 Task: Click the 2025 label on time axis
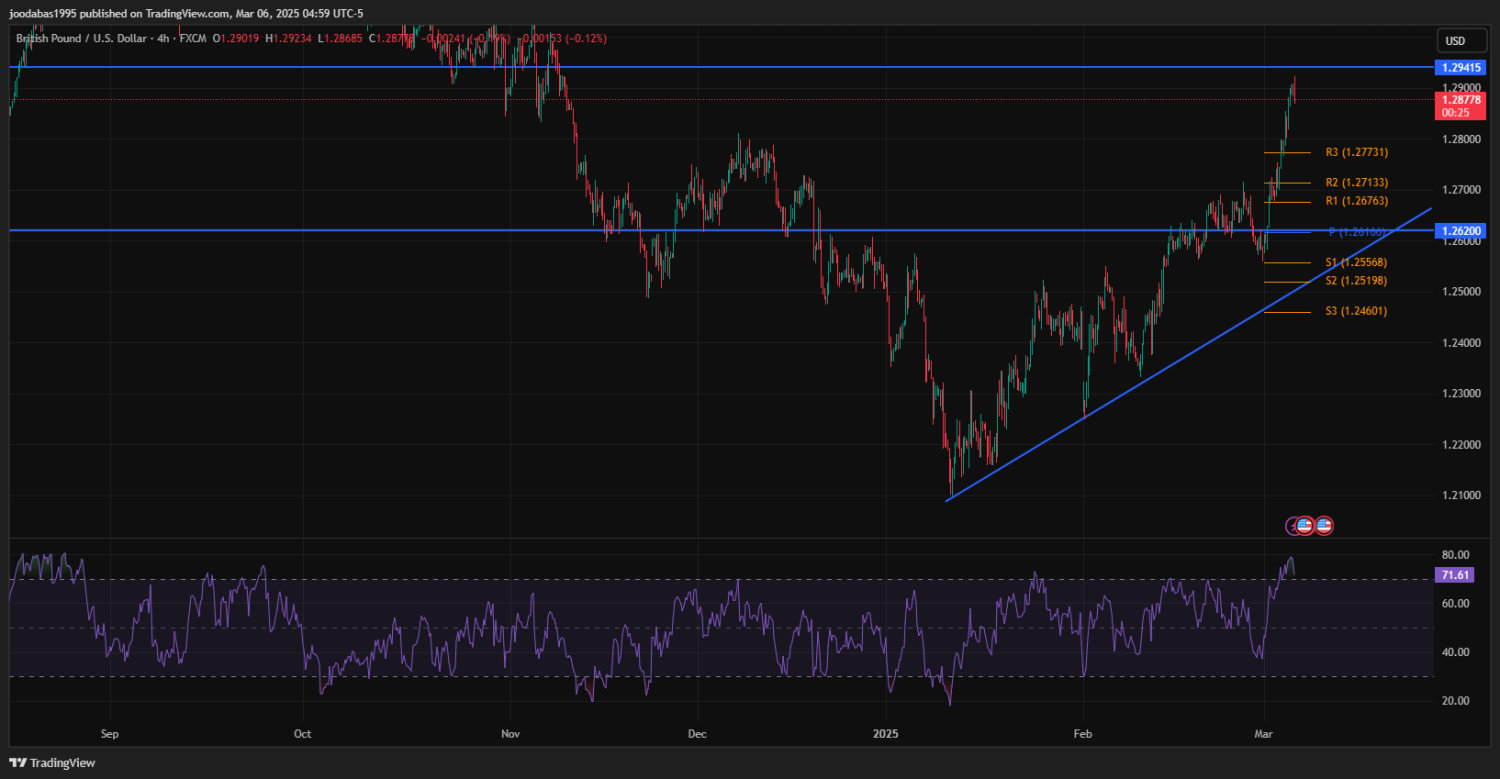coord(887,734)
